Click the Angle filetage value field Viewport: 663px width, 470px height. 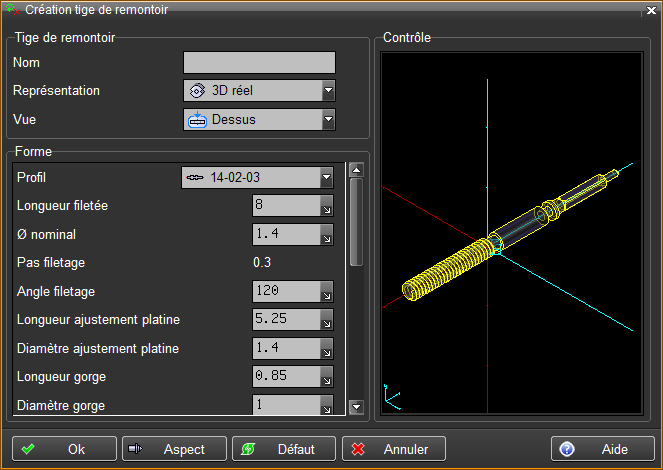(x=287, y=291)
